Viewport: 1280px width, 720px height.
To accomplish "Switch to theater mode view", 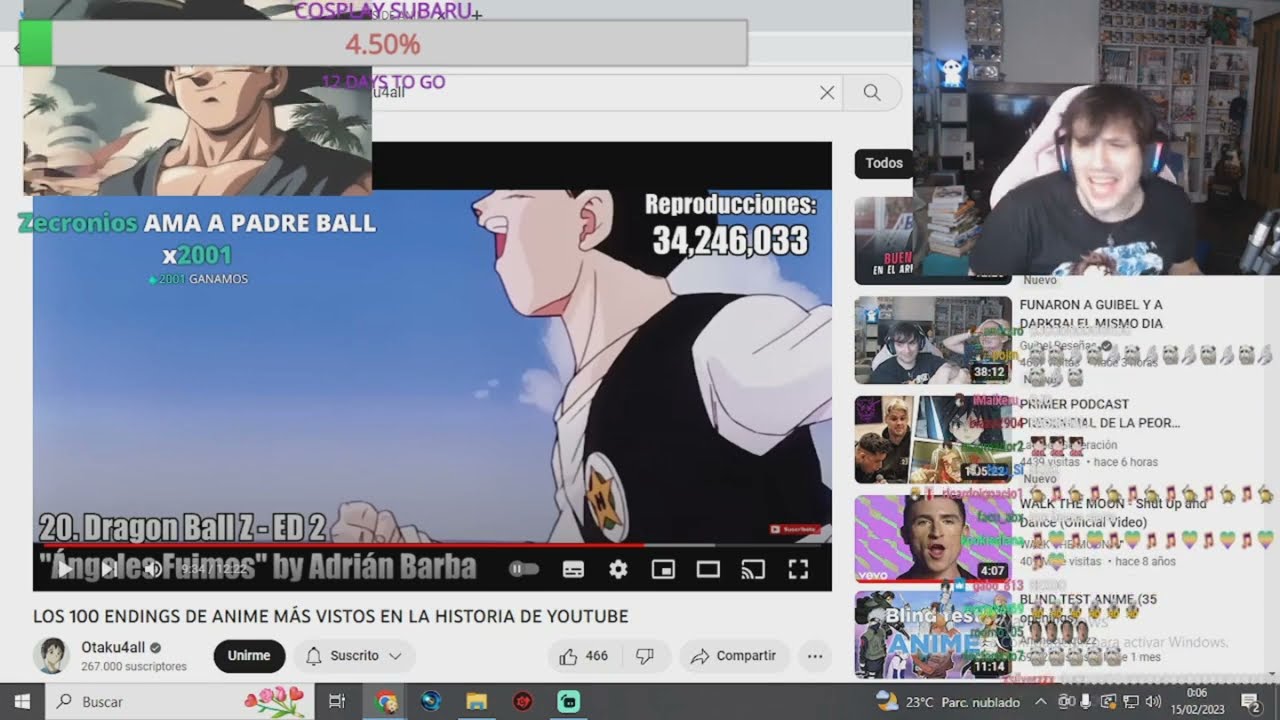I will (x=708, y=569).
